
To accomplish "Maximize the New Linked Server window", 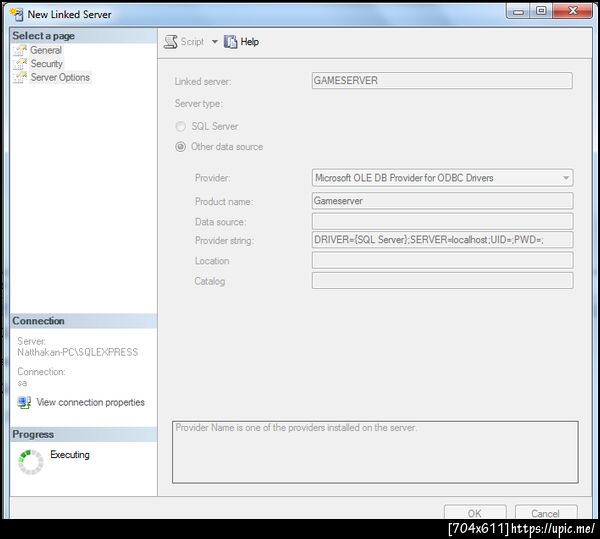I will pyautogui.click(x=541, y=11).
